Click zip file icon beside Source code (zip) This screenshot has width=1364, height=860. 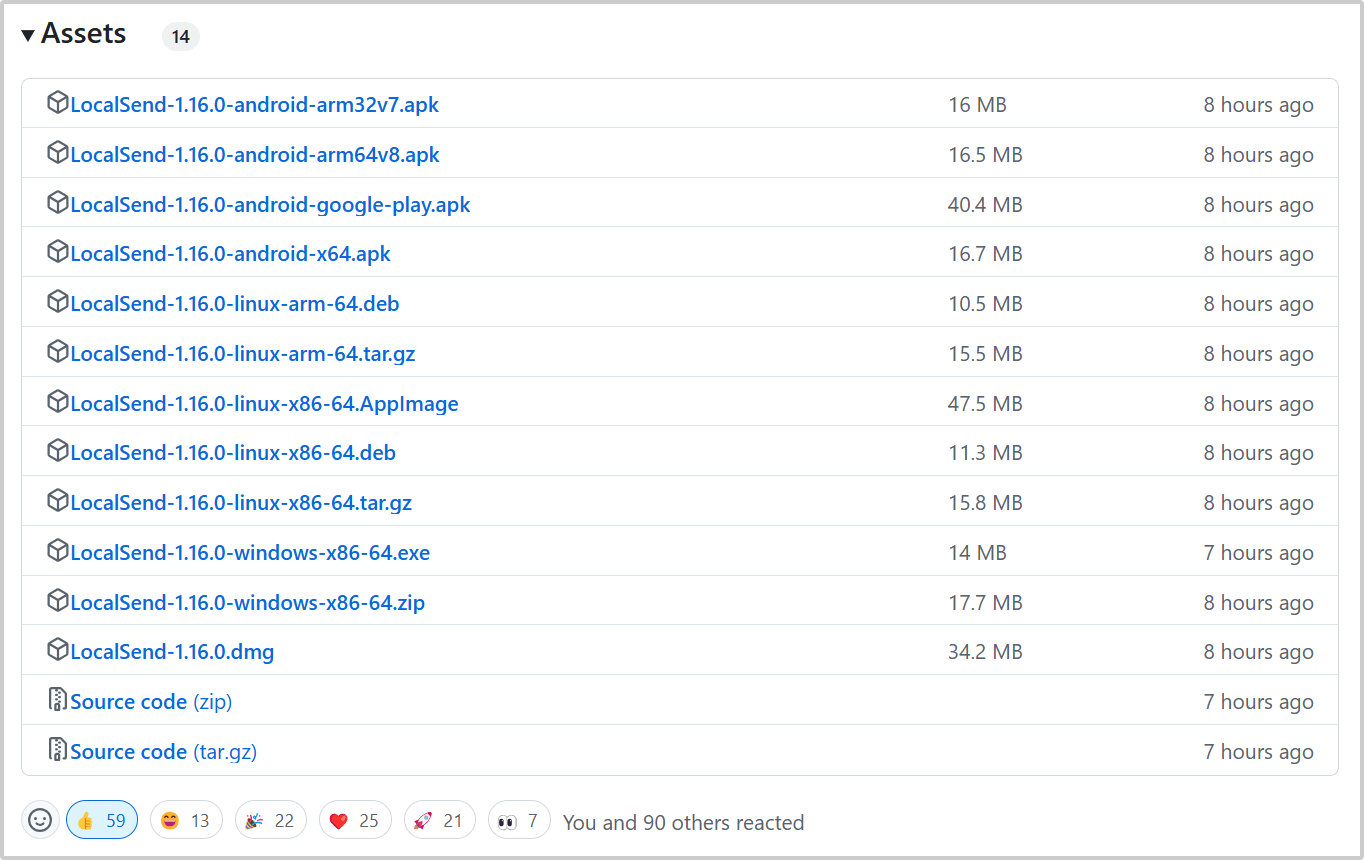pyautogui.click(x=58, y=699)
